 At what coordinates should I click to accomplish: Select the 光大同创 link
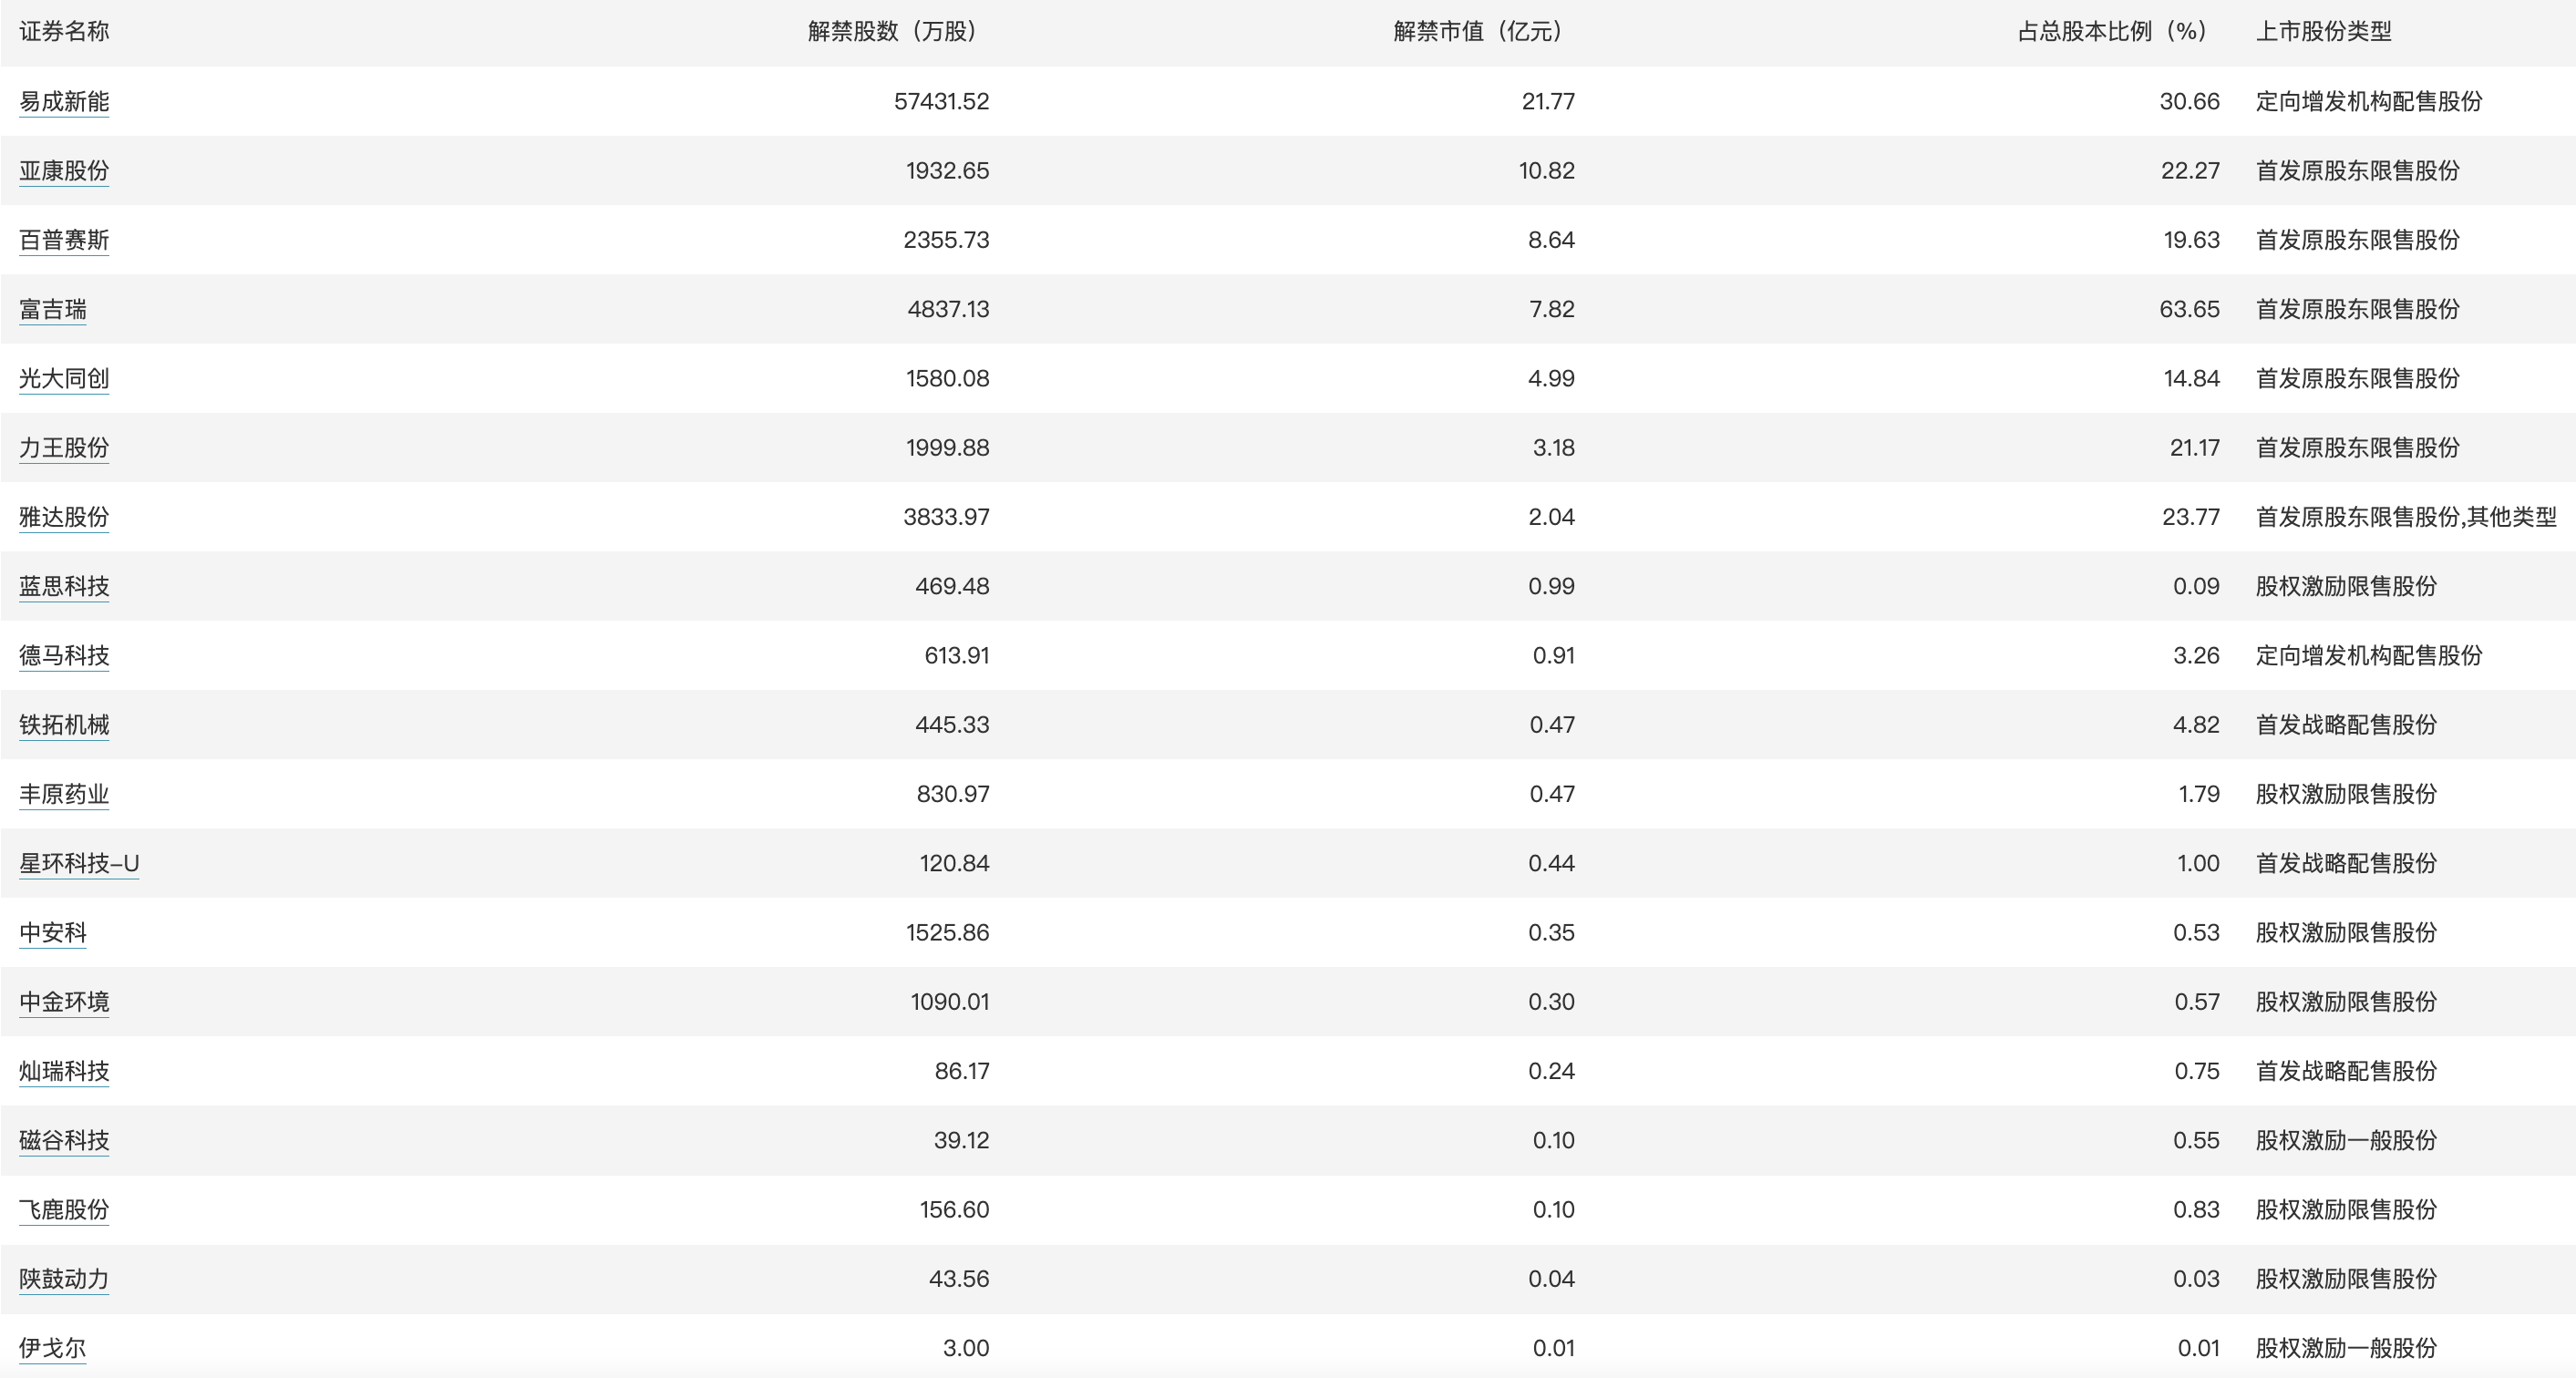(64, 378)
